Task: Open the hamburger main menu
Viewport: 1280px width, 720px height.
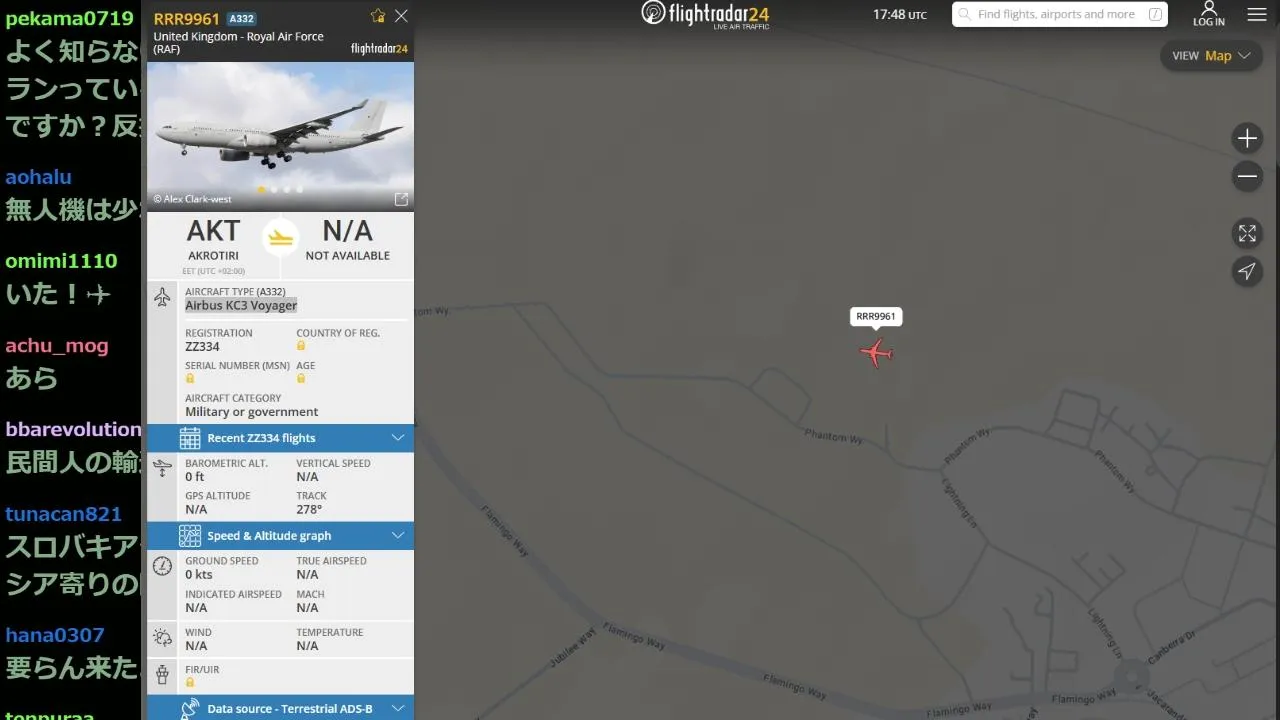Action: 1257,15
